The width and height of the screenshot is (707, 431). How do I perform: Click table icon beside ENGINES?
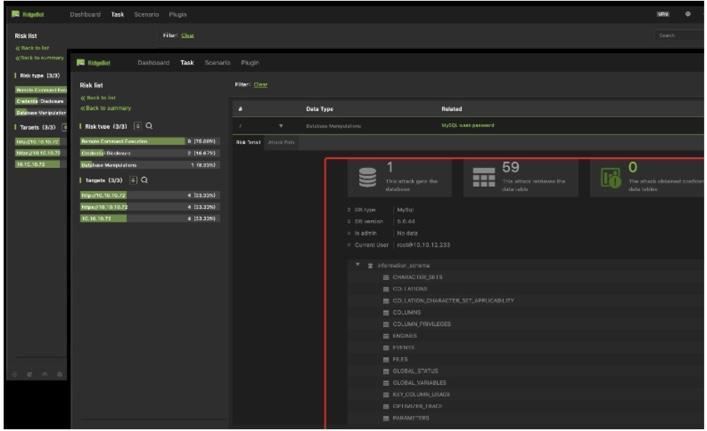tap(386, 336)
